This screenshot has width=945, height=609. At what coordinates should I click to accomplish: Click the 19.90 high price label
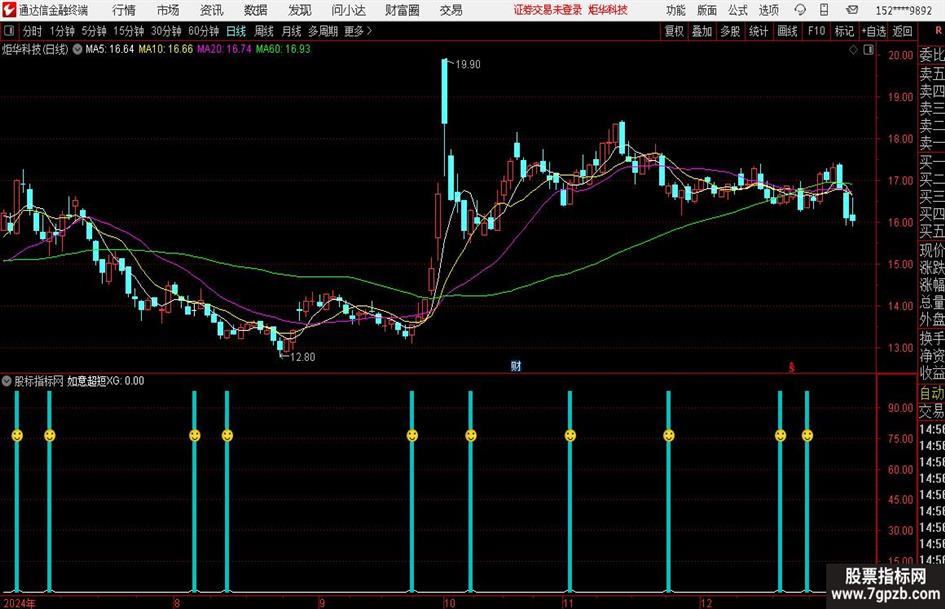pyautogui.click(x=468, y=65)
